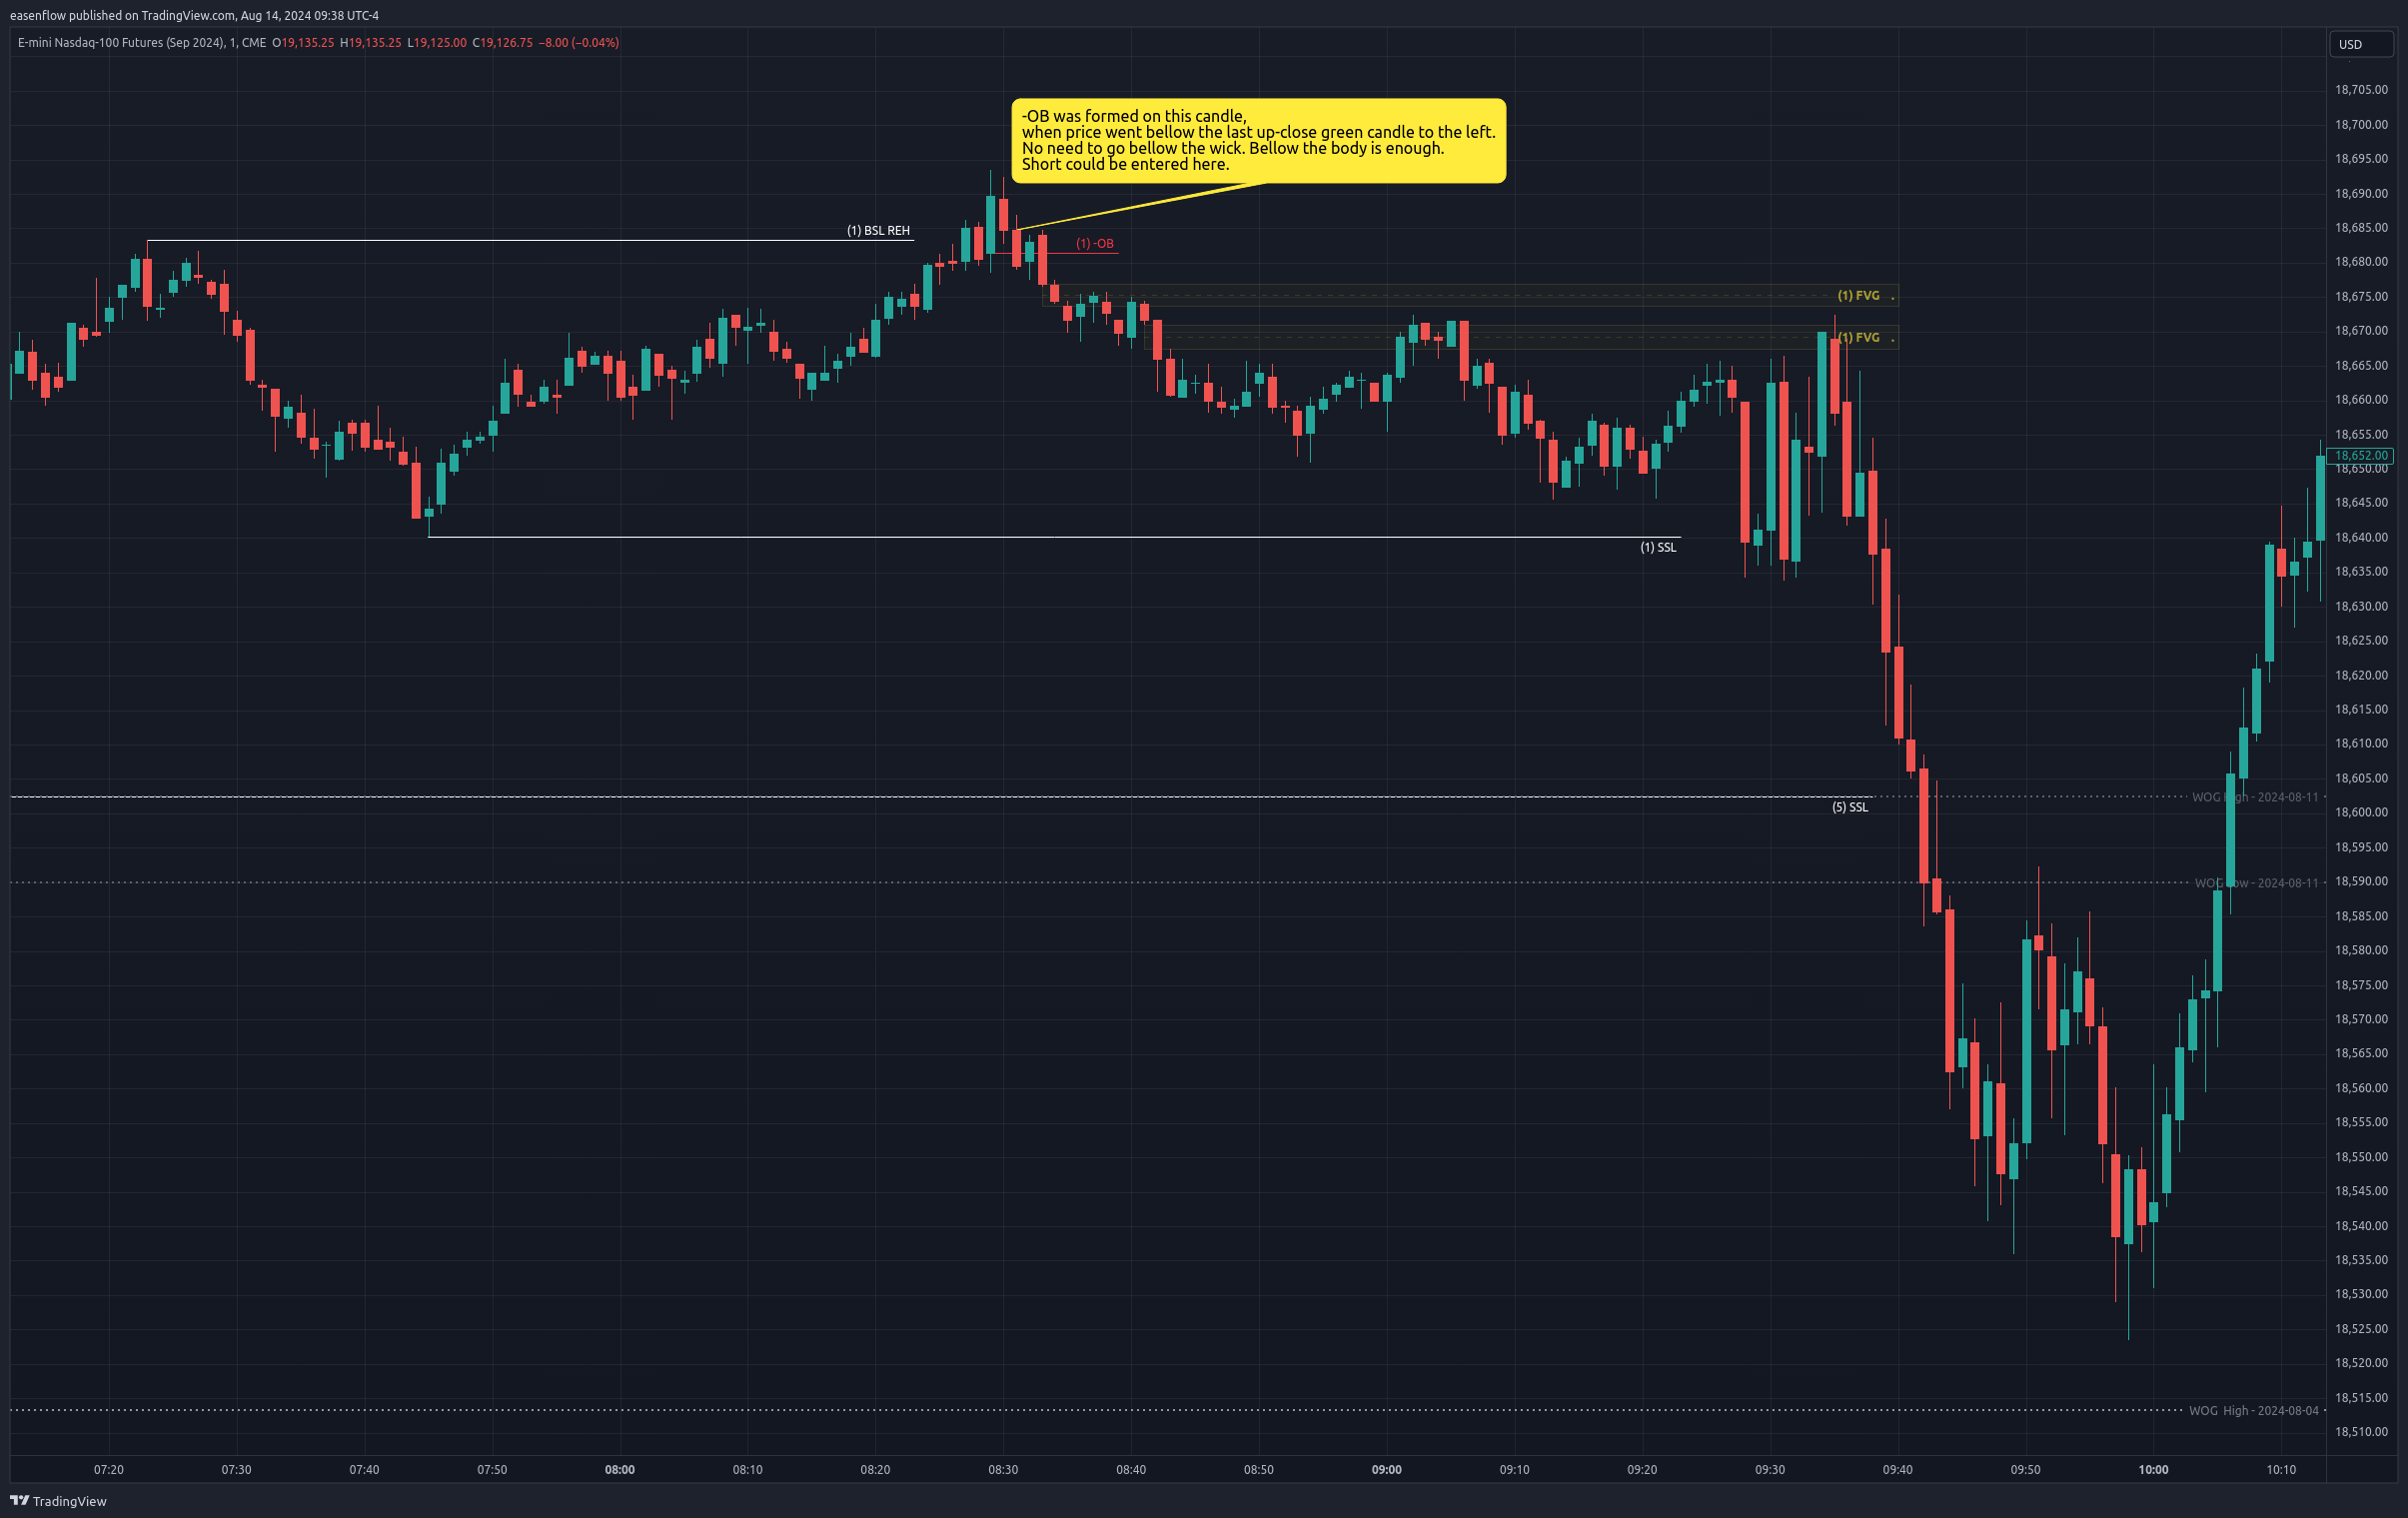
Task: Click the E-mini Nasdaq-100 Futures symbol title
Action: point(142,43)
